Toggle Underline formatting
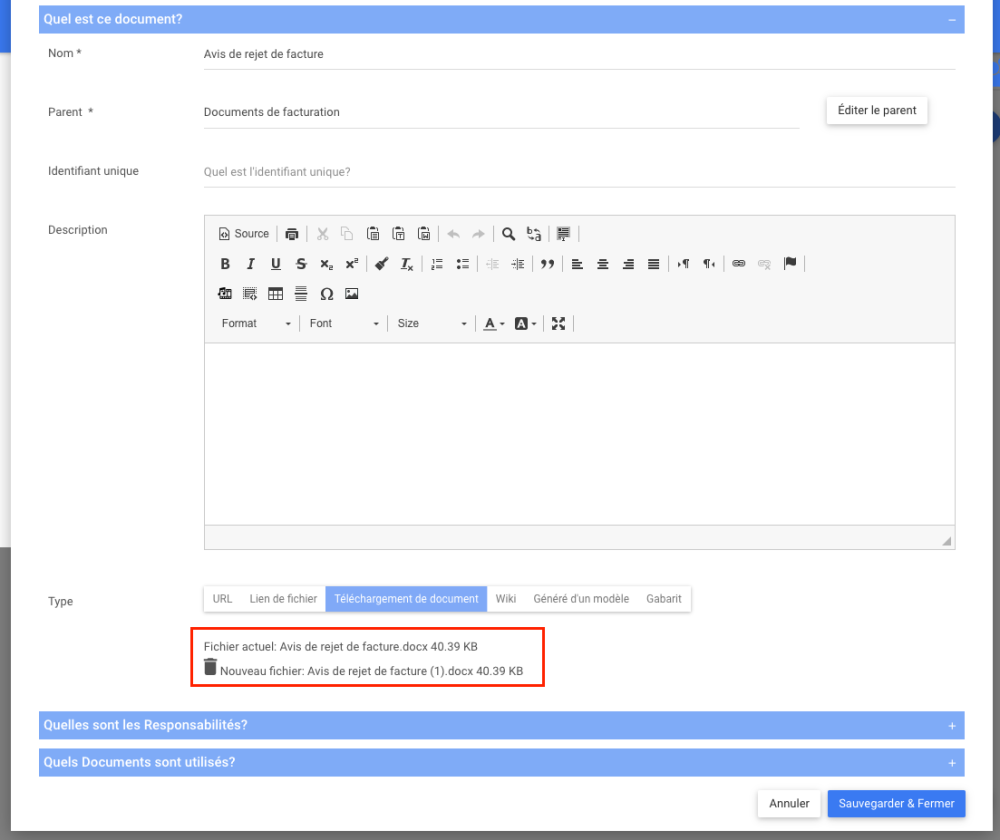 [276, 263]
